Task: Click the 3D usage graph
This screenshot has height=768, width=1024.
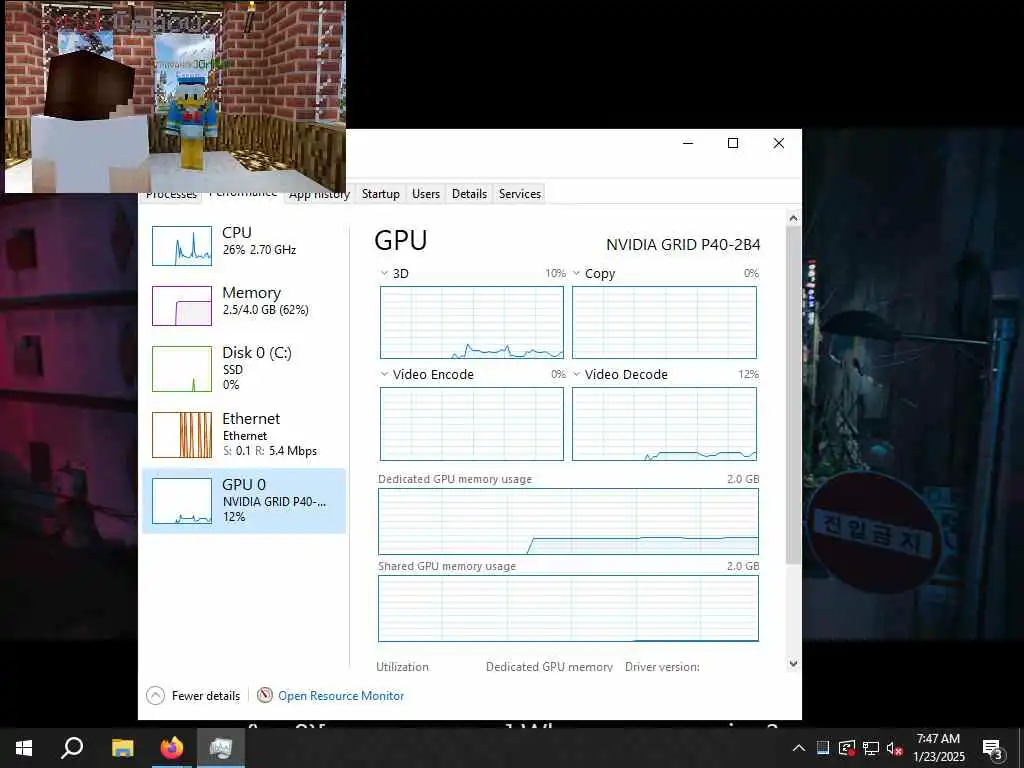Action: point(472,323)
